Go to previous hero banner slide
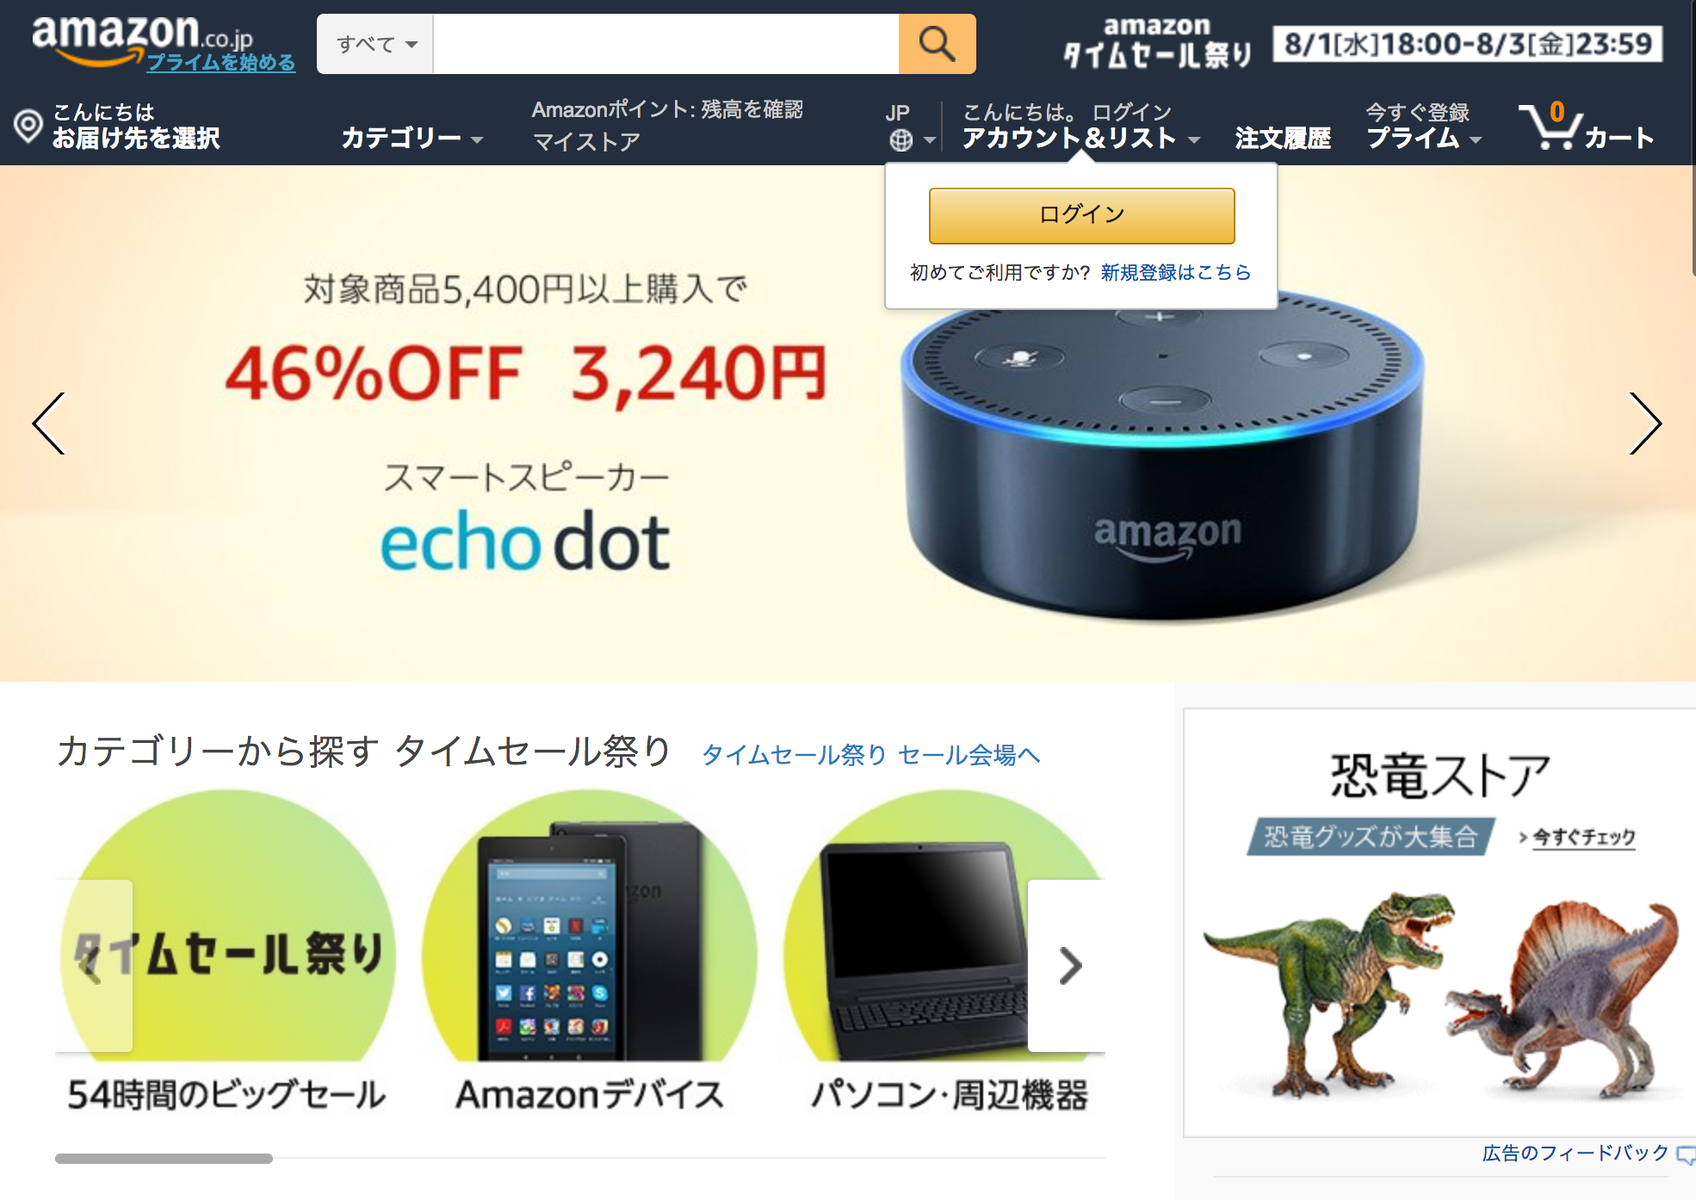Image resolution: width=1696 pixels, height=1200 pixels. pos(49,423)
